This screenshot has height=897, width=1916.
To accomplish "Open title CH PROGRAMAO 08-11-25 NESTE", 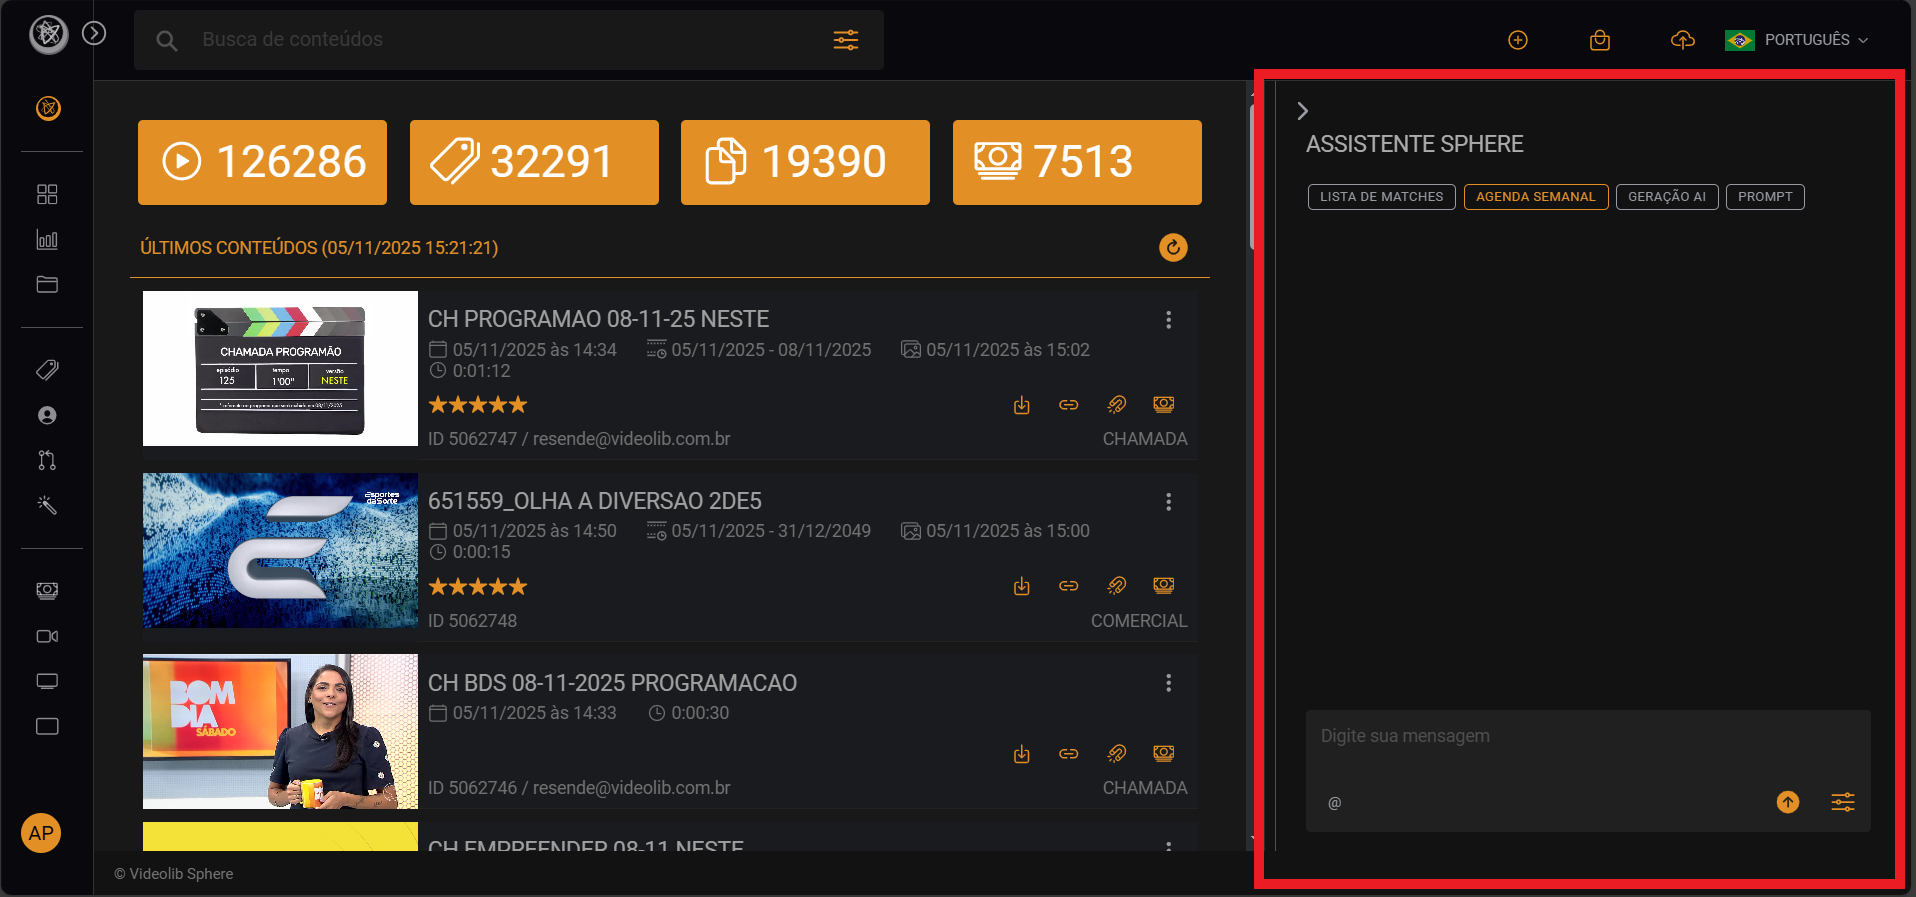I will point(598,319).
